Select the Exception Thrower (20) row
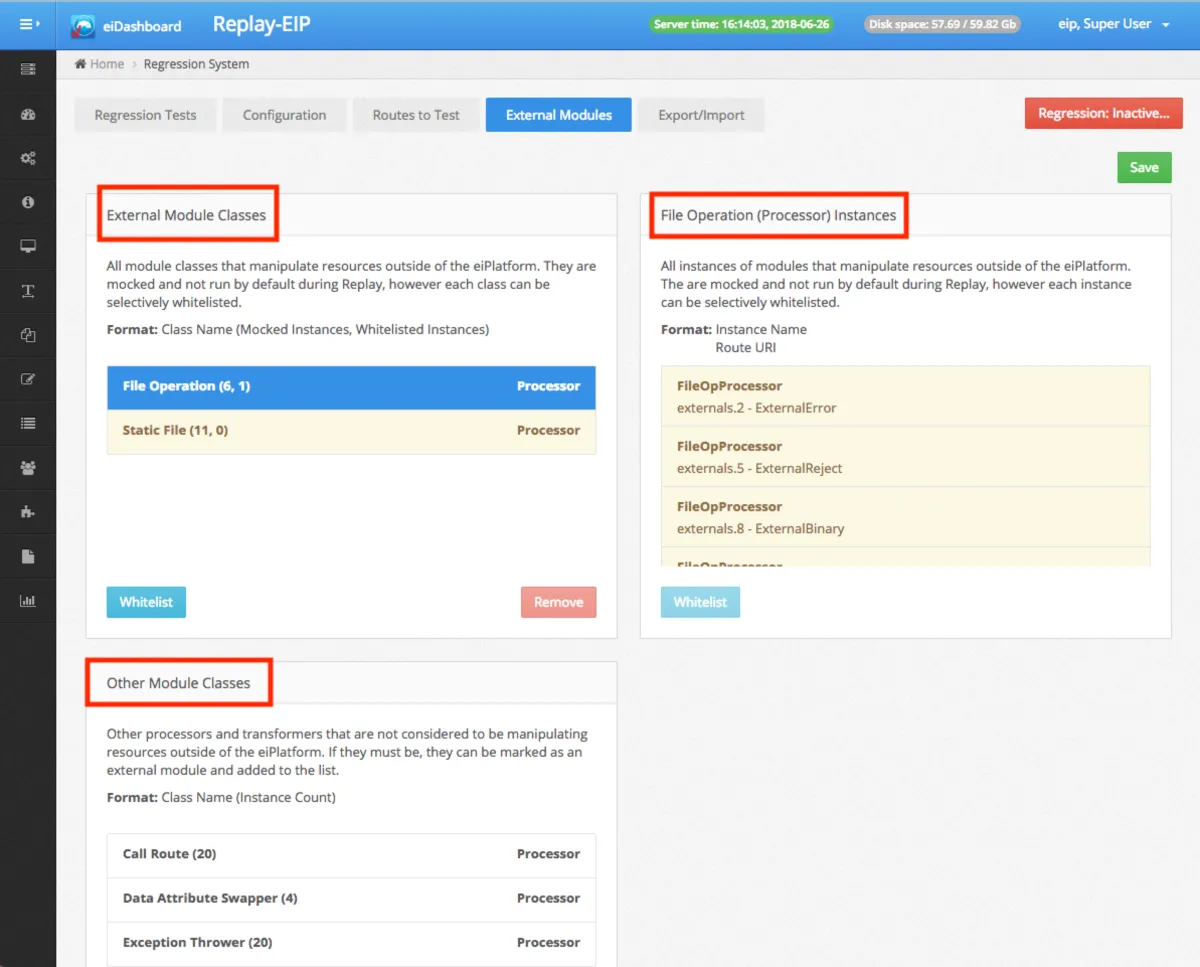Viewport: 1200px width, 967px height. 351,943
